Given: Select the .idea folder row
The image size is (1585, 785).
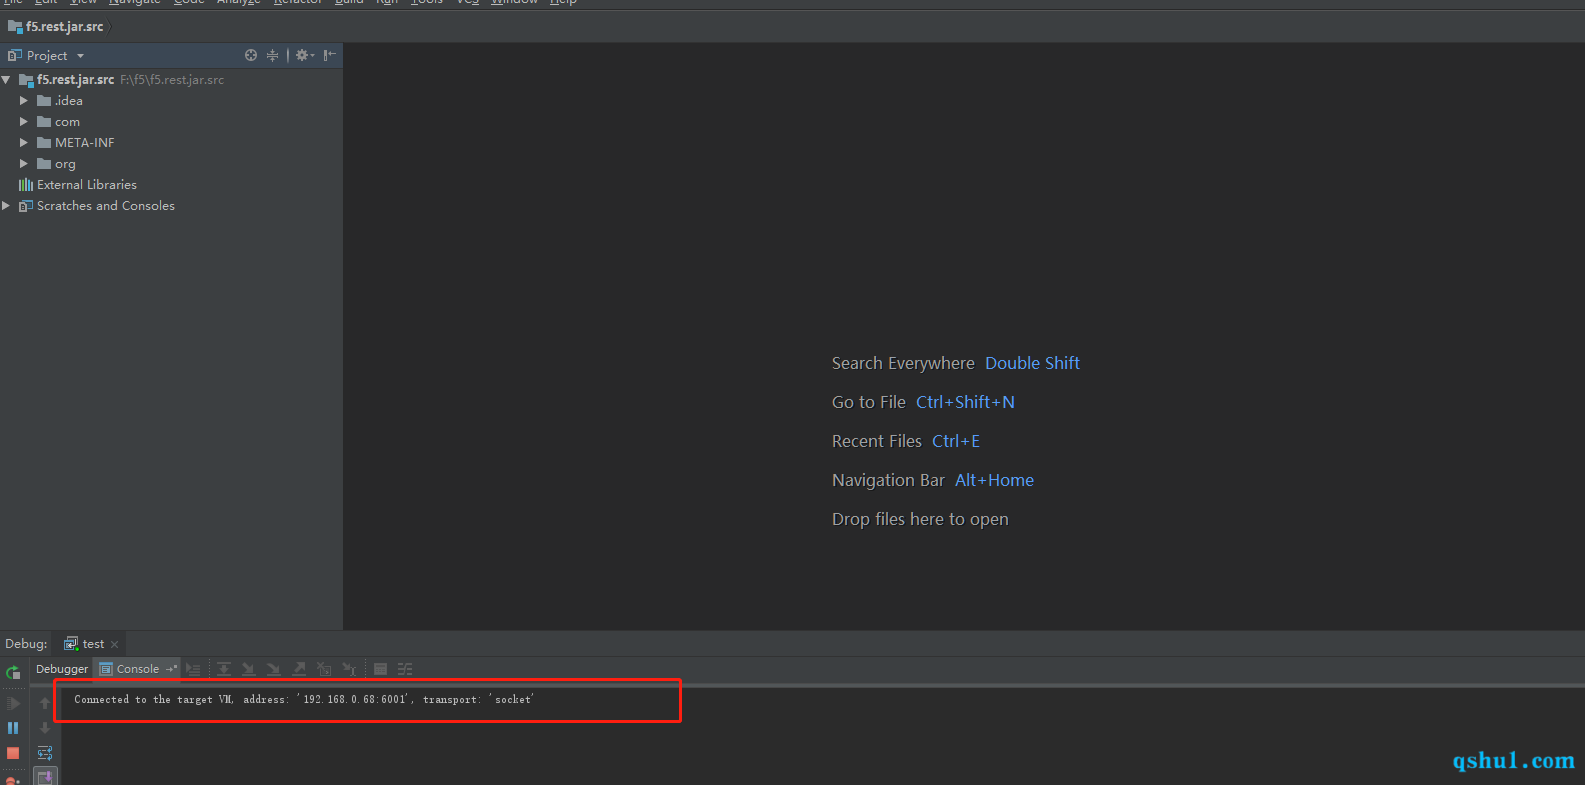Looking at the screenshot, I should tap(171, 101).
